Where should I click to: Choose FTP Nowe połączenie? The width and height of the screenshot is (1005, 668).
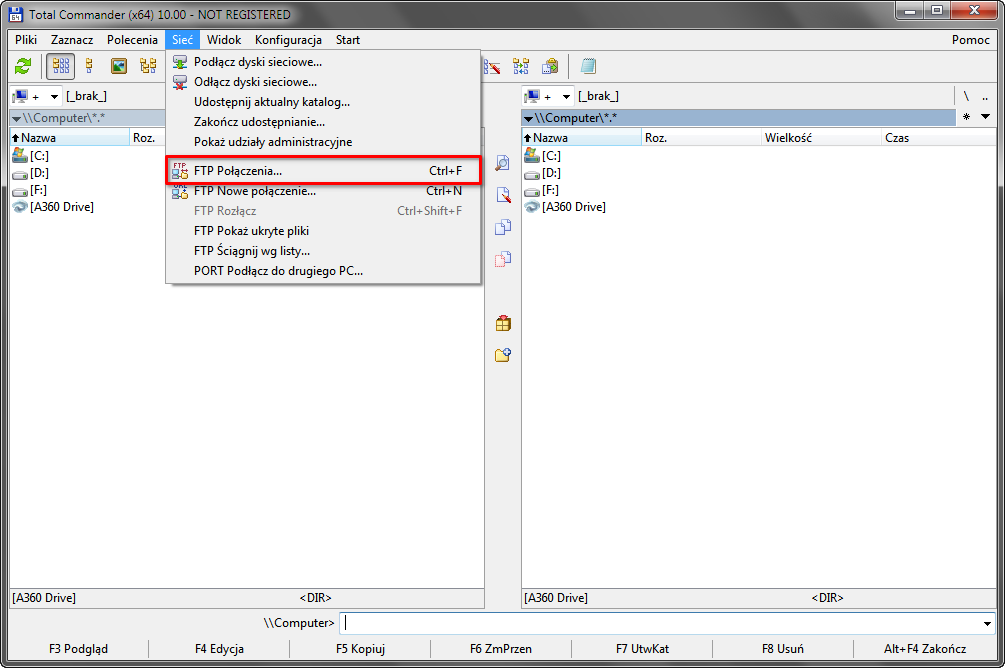[323, 191]
